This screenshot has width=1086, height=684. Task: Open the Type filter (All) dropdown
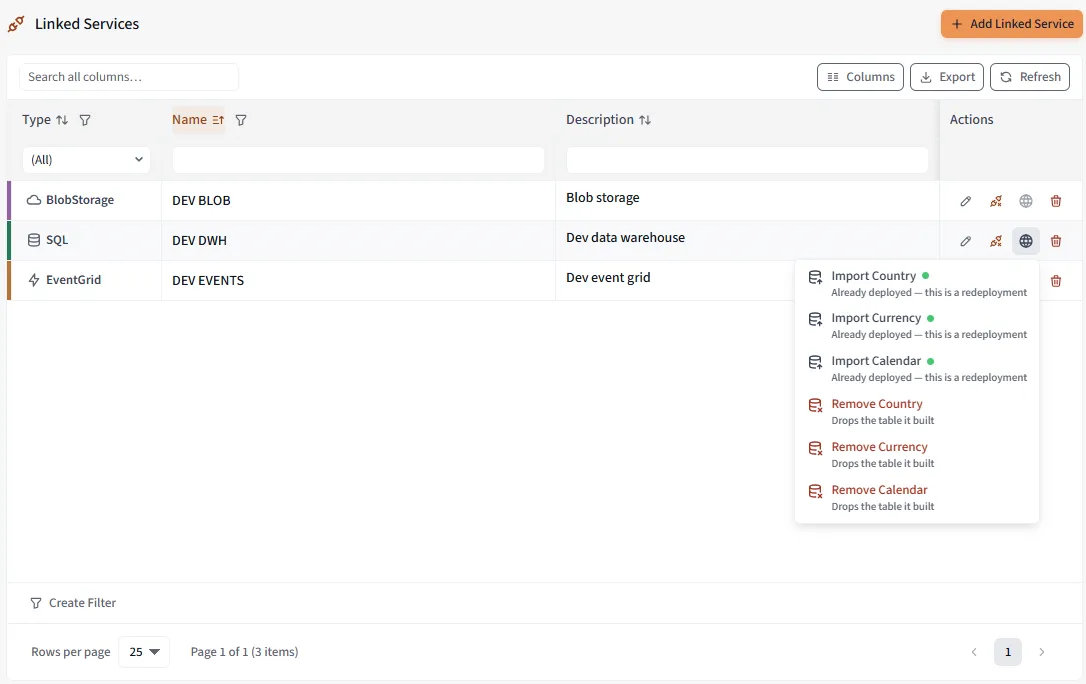coord(87,160)
